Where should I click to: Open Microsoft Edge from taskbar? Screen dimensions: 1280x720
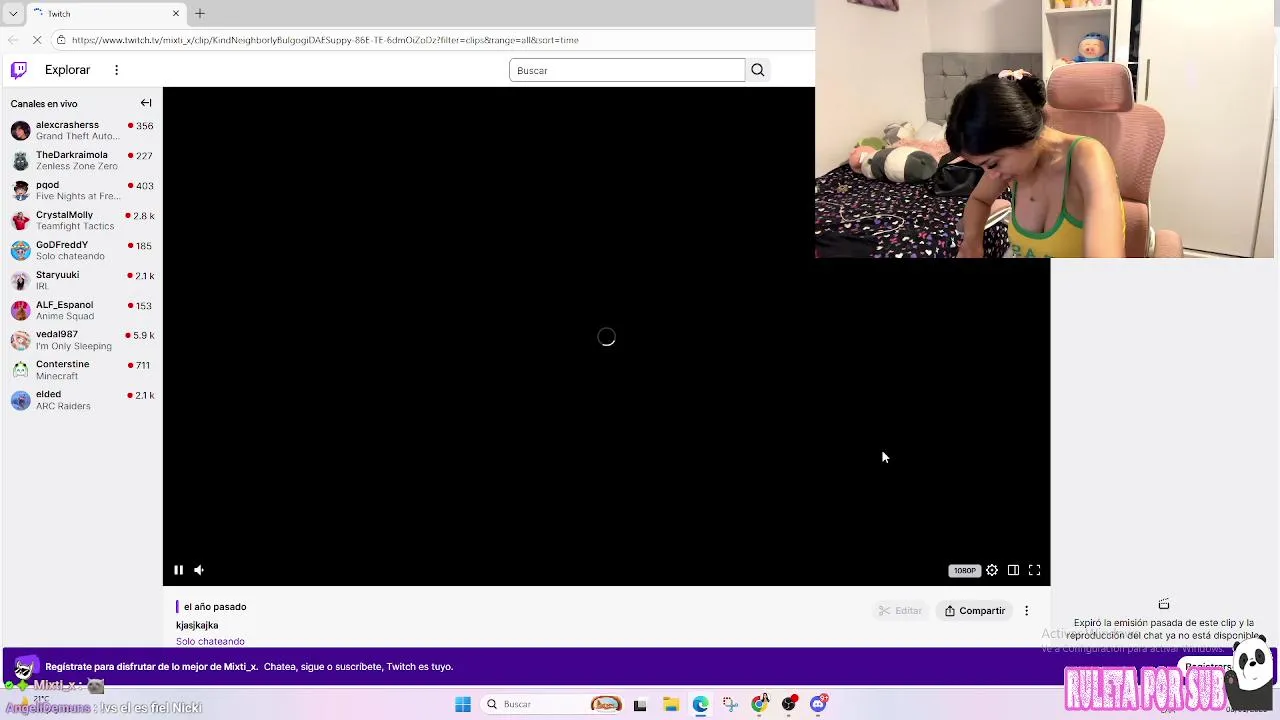click(700, 704)
